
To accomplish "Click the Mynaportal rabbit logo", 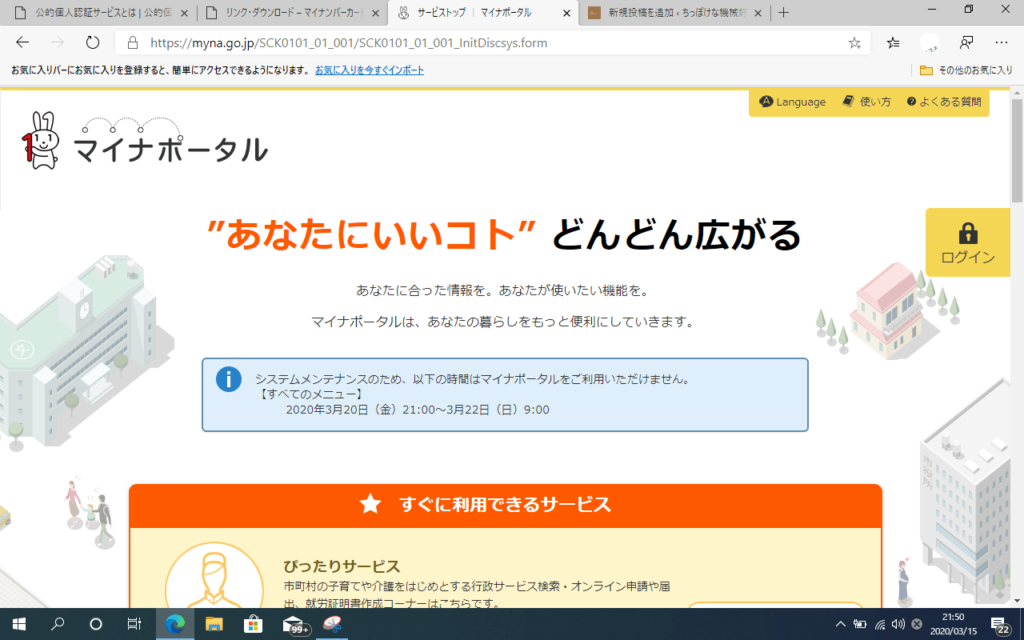I will (x=40, y=140).
